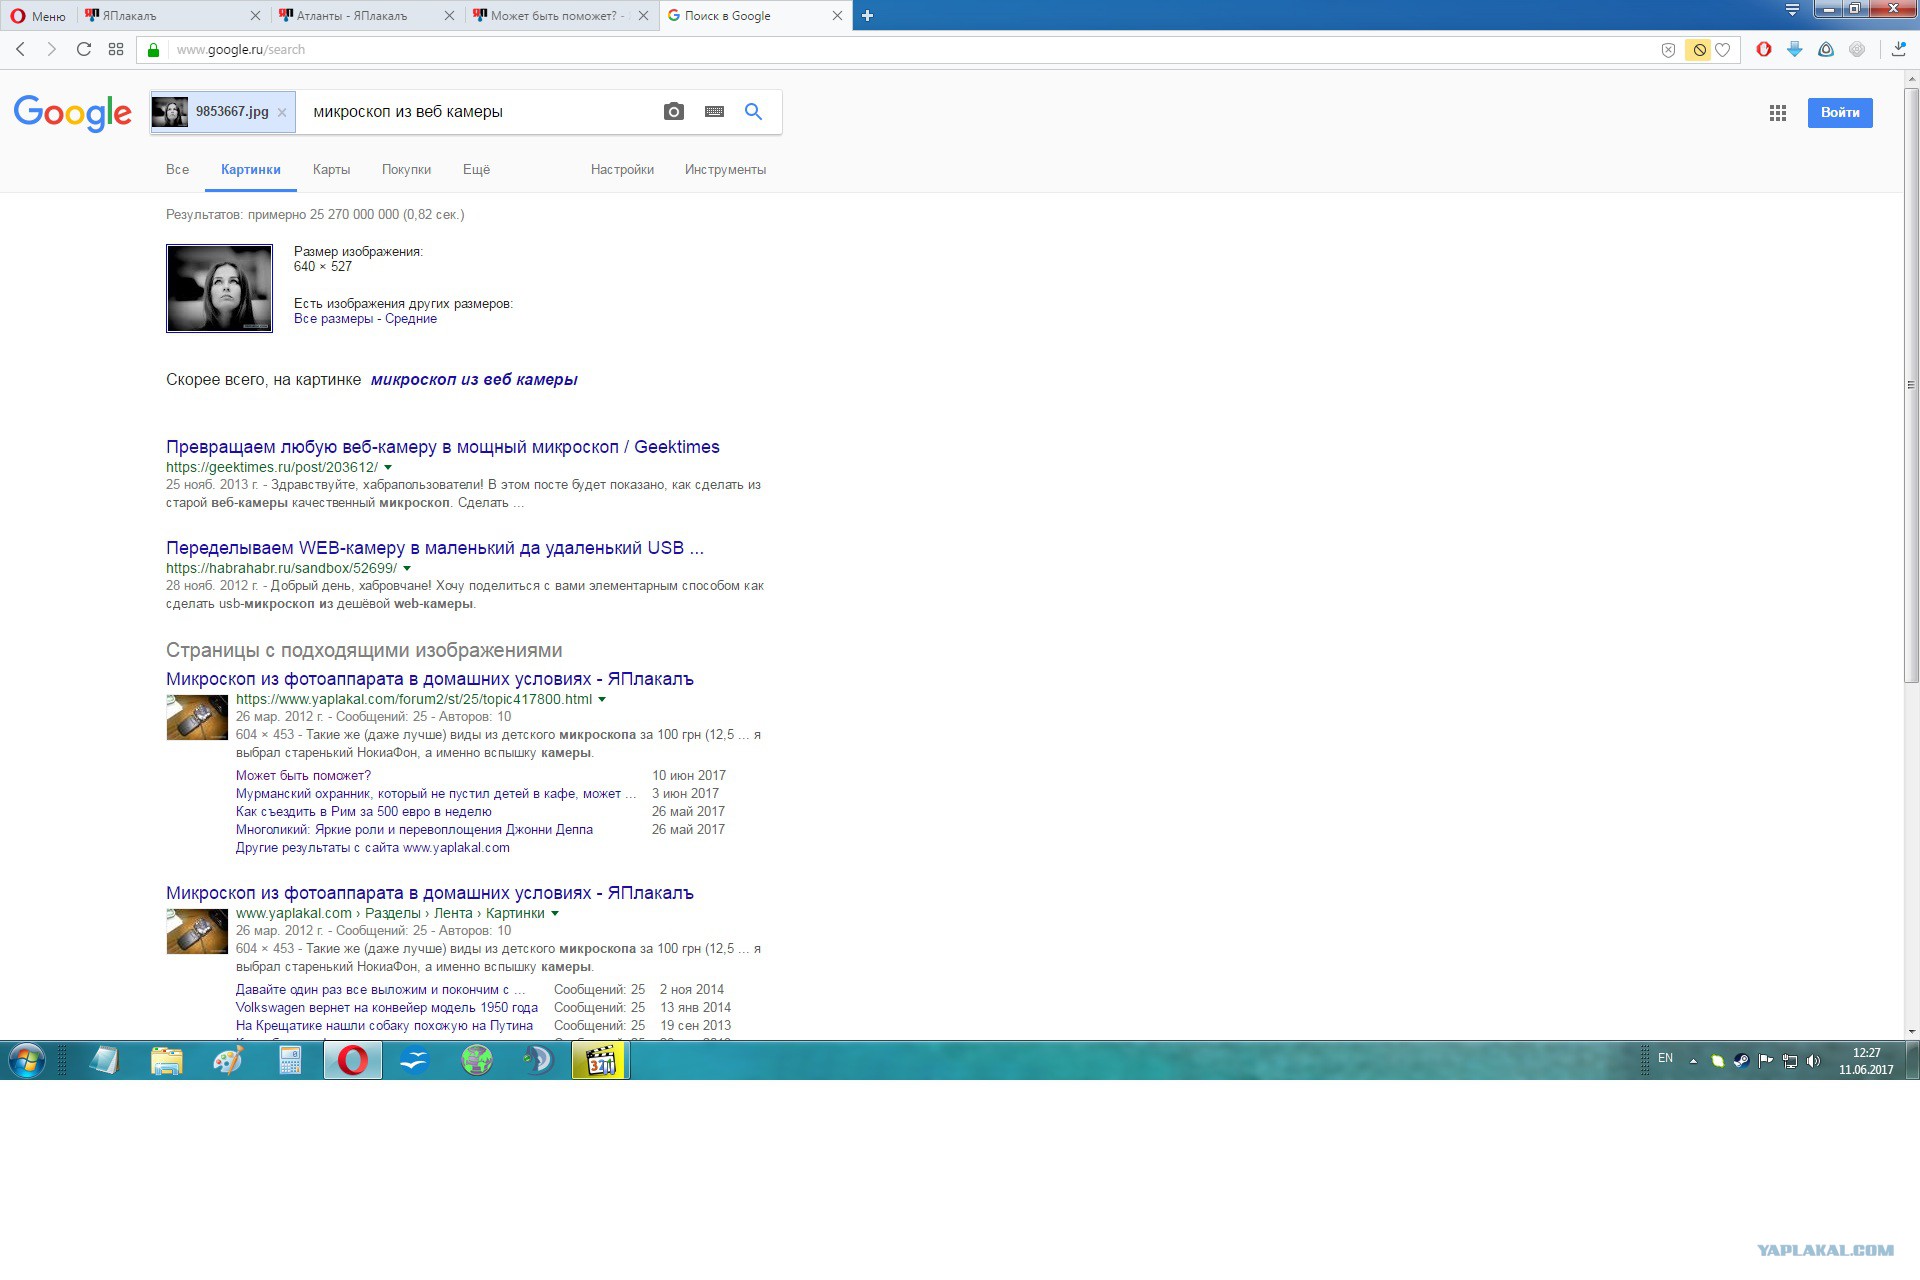1920x1280 pixels.
Task: Open the downloads icon at toolbar end
Action: click(x=1898, y=49)
